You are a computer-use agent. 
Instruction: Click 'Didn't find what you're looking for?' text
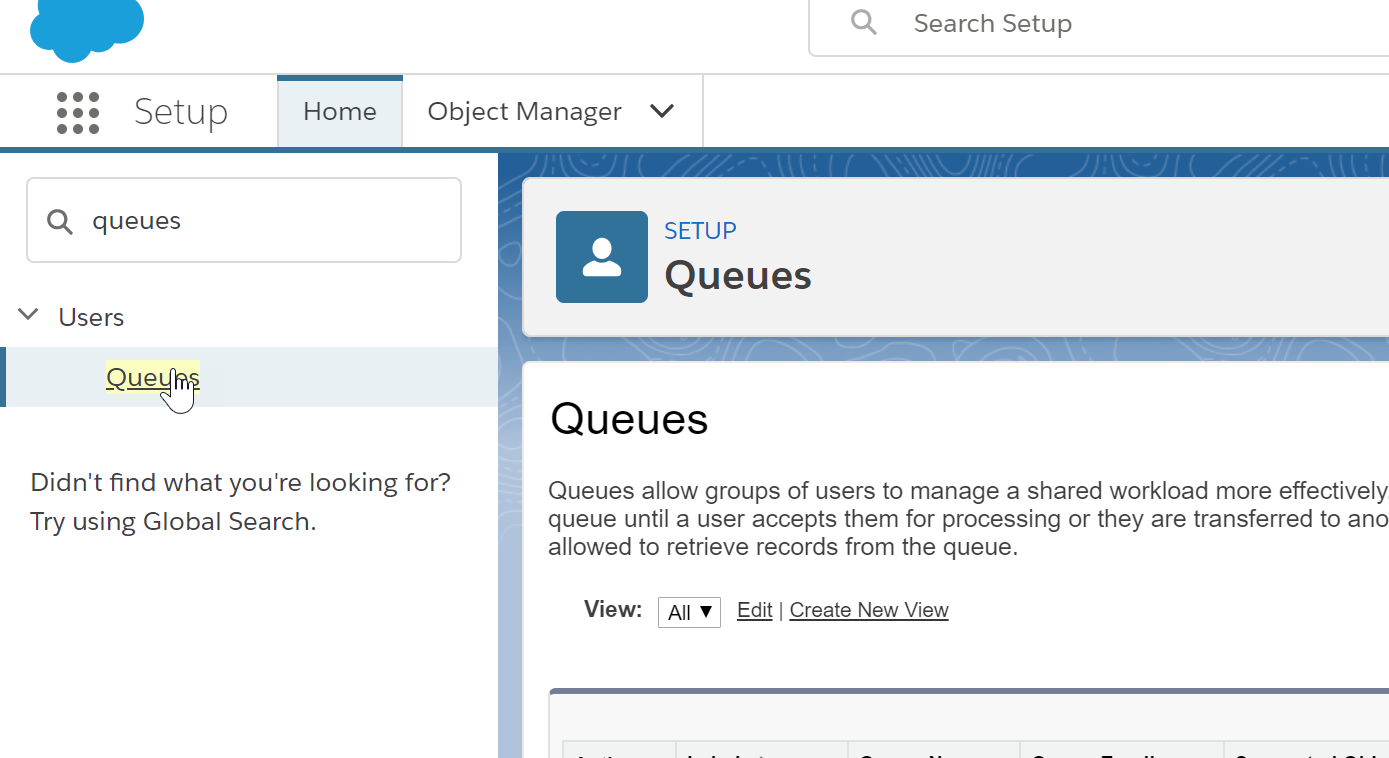(241, 482)
